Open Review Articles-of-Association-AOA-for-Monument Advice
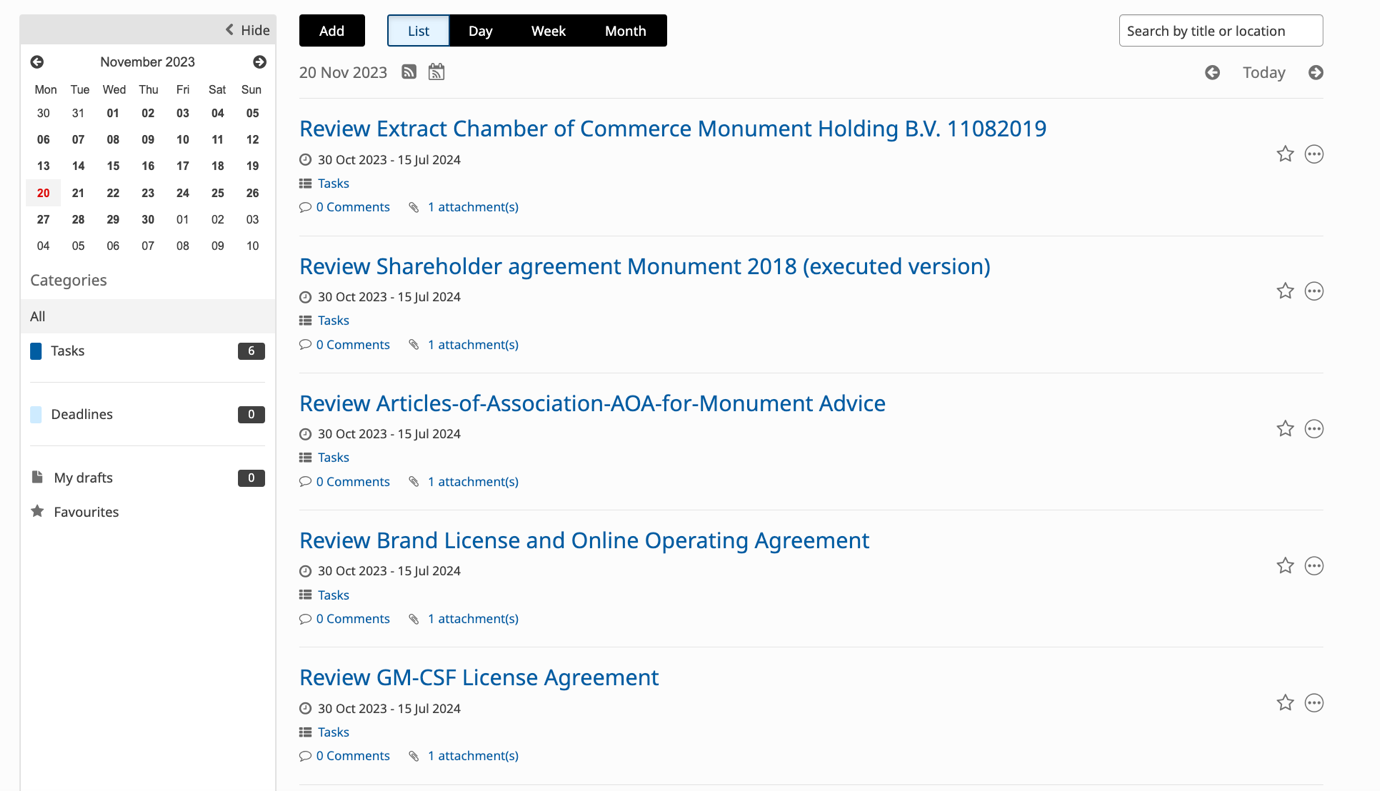Screen dimensions: 1380x791 592,403
